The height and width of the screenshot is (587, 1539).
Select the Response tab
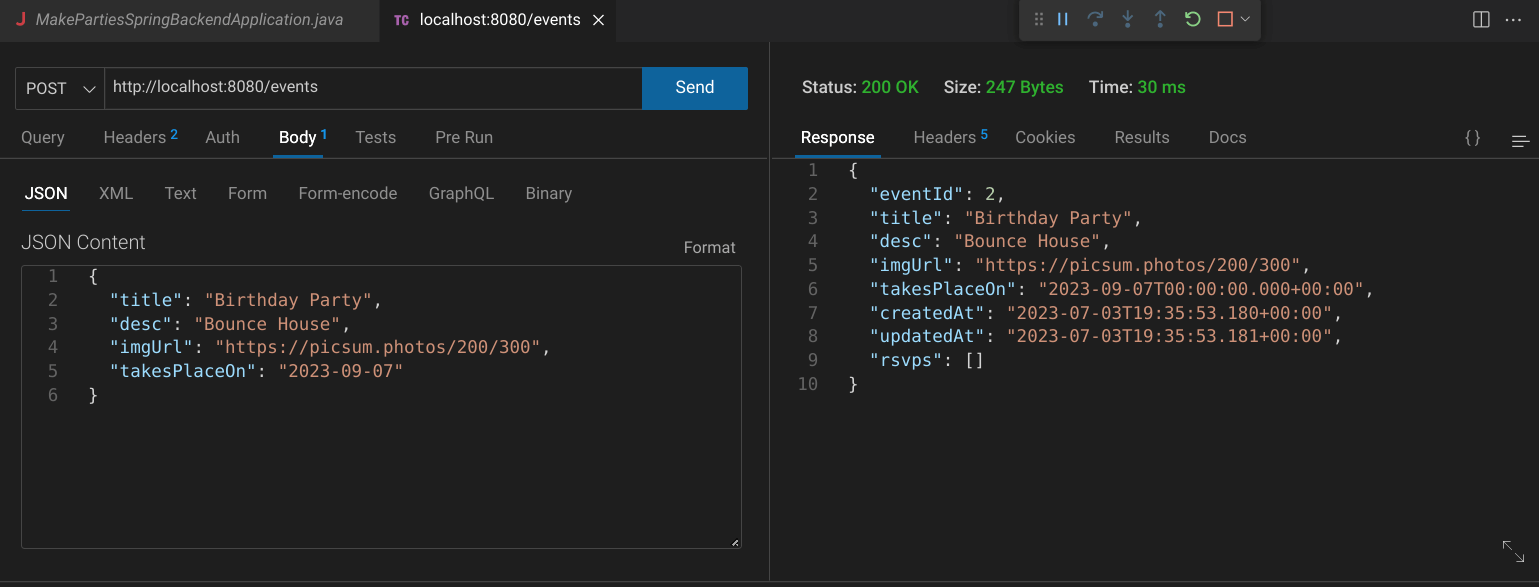click(838, 137)
